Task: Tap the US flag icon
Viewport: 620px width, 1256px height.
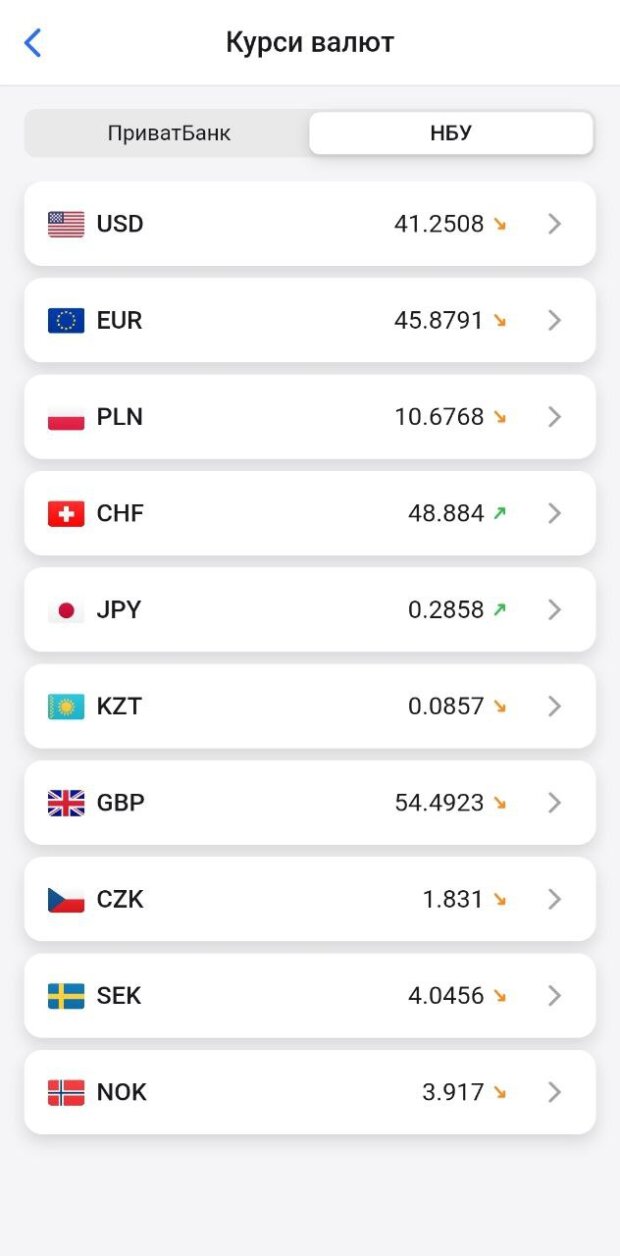Action: 66,224
